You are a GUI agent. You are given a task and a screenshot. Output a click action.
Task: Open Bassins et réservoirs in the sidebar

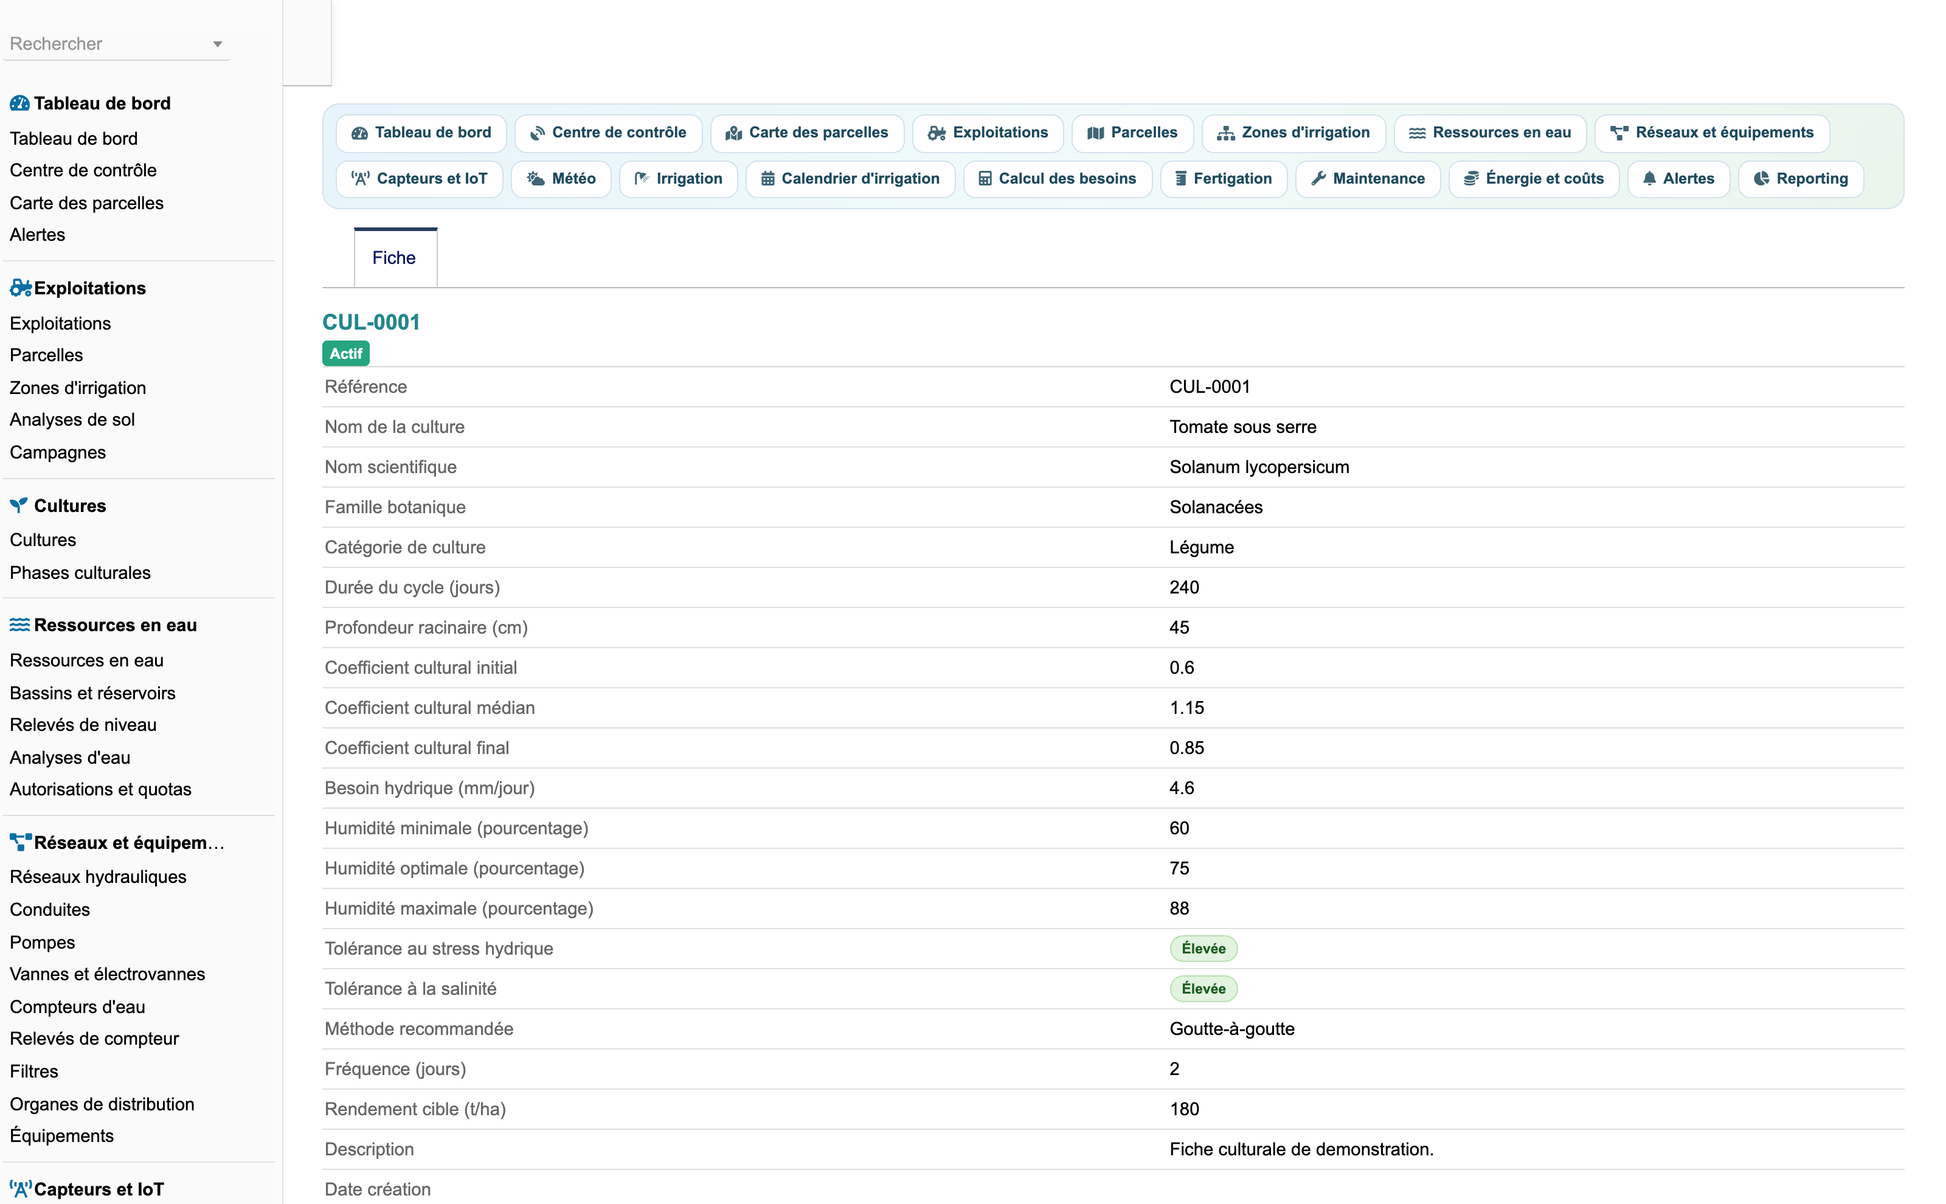[x=93, y=693]
